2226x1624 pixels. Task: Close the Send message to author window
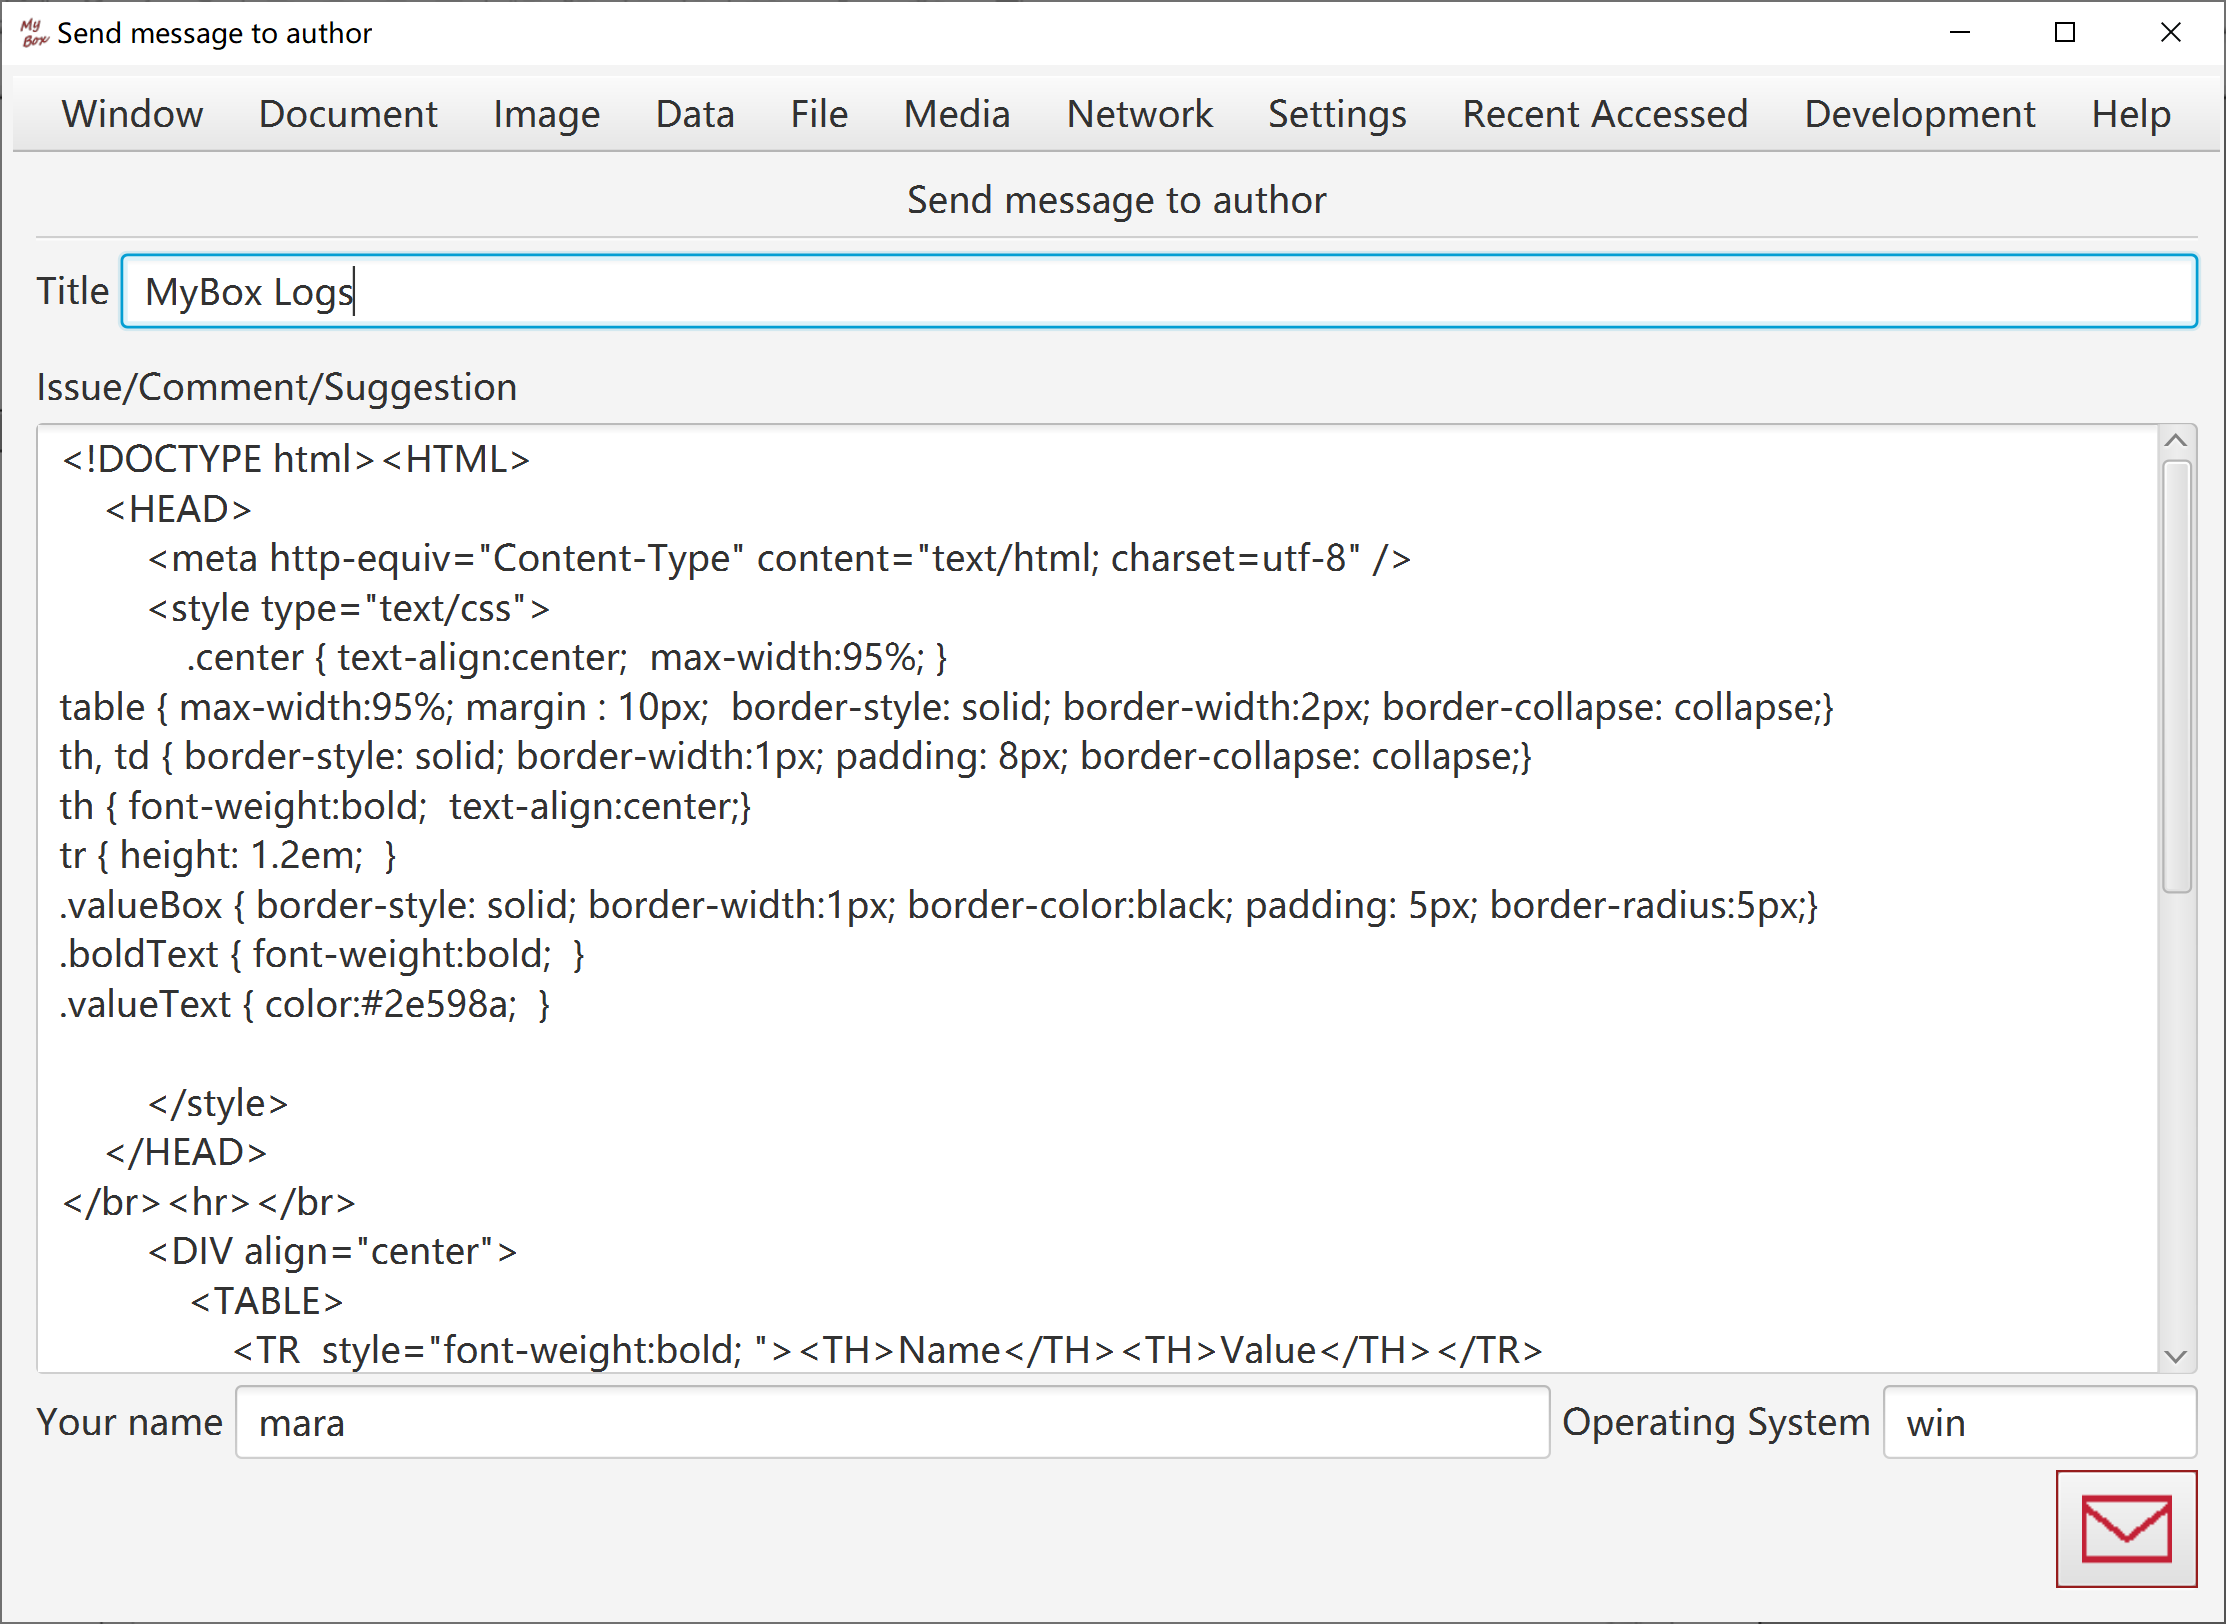(x=2171, y=33)
